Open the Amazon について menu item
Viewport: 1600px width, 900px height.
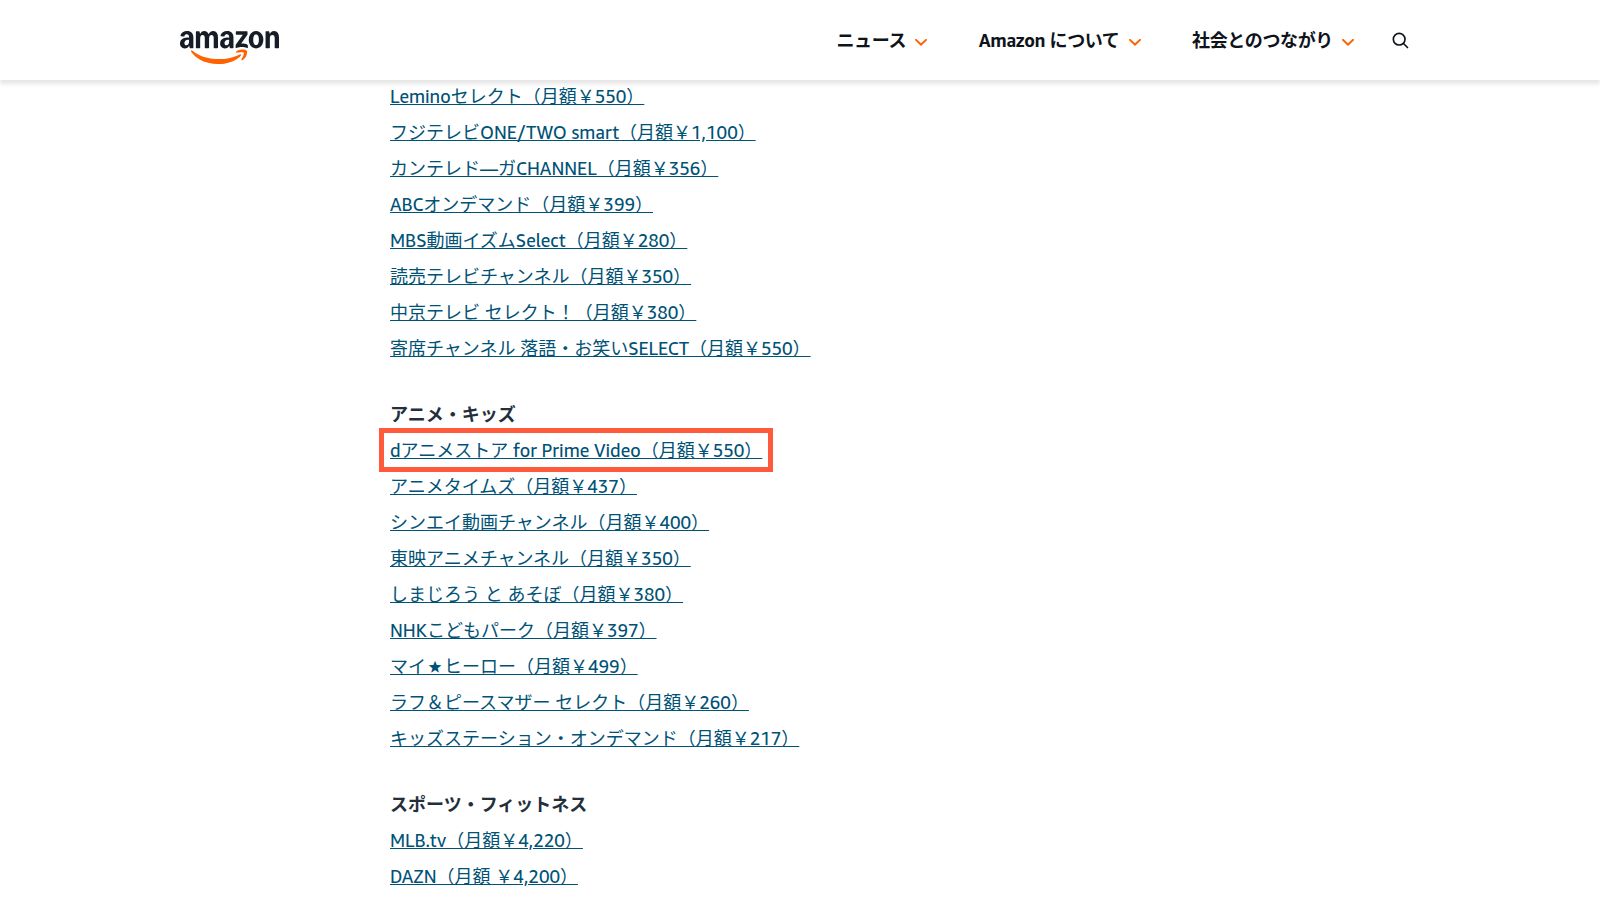pyautogui.click(x=1048, y=41)
